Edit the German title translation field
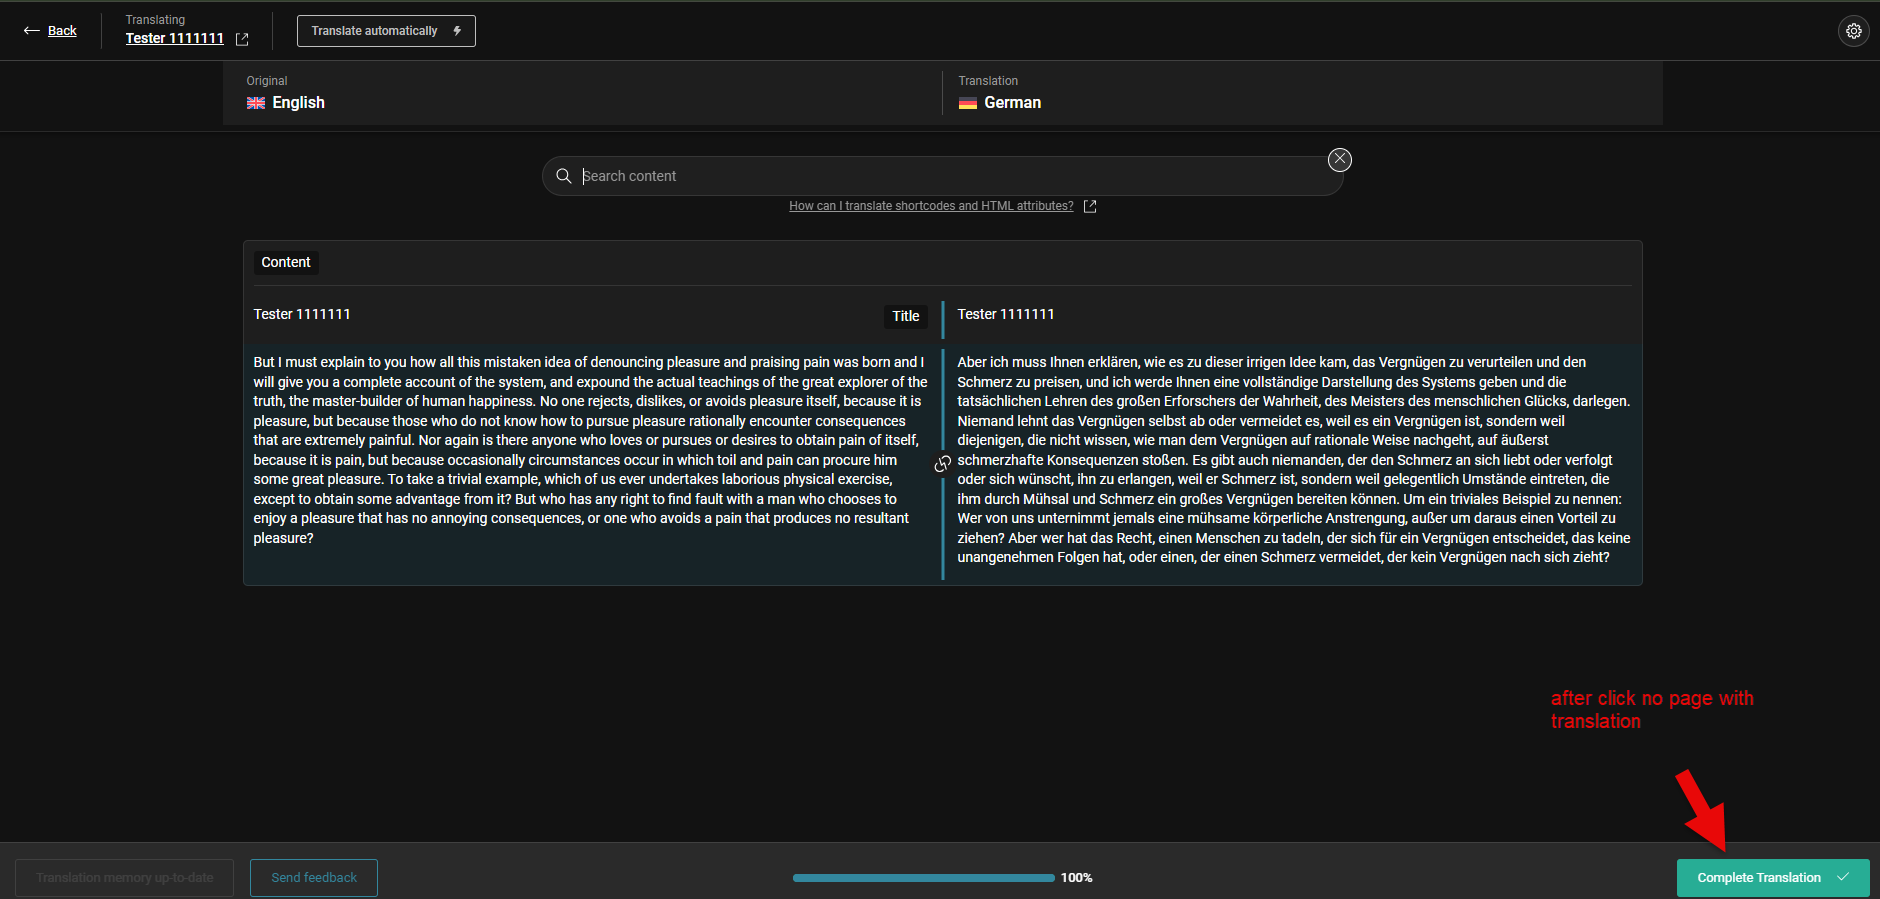Image resolution: width=1880 pixels, height=899 pixels. pos(1290,315)
